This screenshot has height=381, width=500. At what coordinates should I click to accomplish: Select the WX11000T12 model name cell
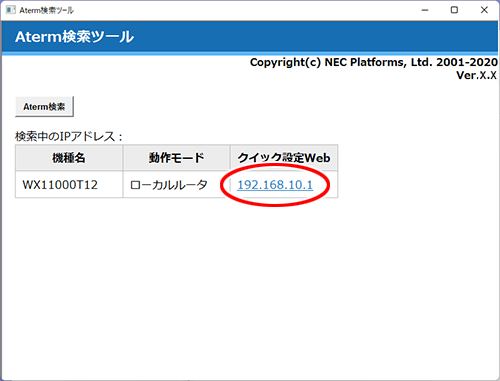pyautogui.click(x=69, y=184)
